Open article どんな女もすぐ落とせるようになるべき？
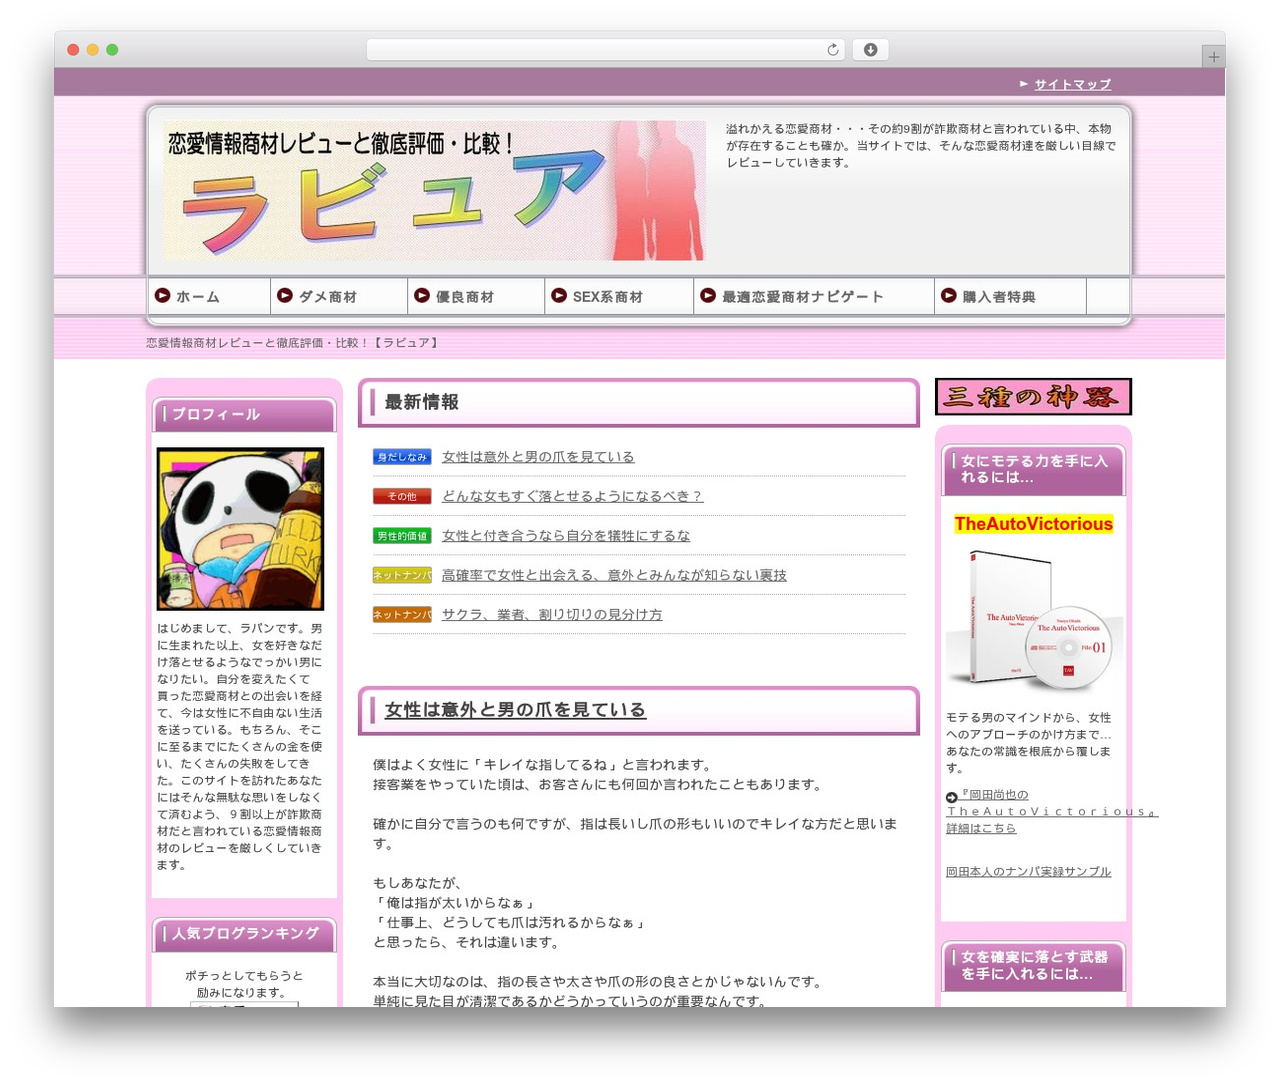1280x1084 pixels. (572, 496)
